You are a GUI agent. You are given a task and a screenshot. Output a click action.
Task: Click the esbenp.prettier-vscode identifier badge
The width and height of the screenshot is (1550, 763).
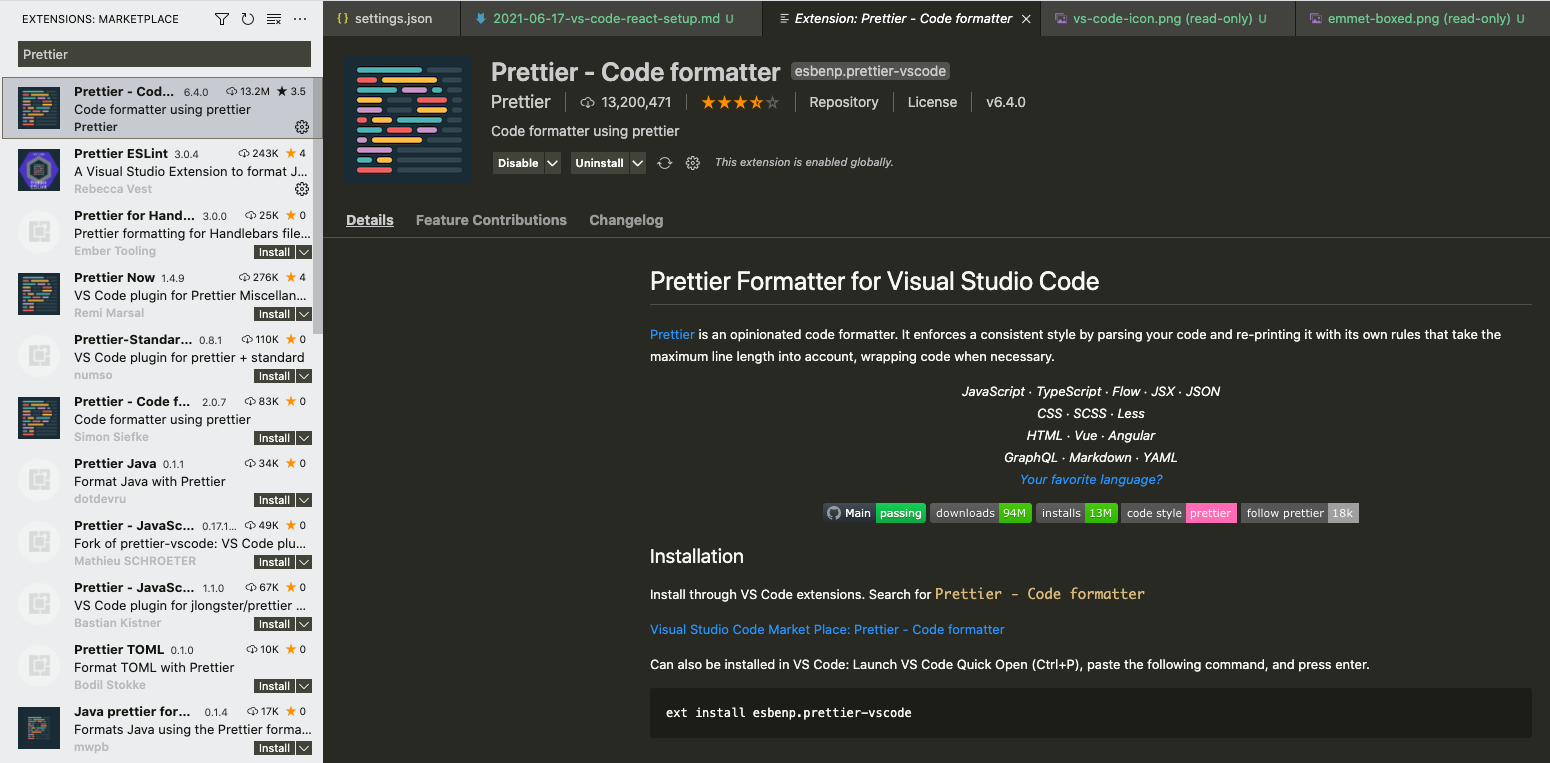point(870,71)
